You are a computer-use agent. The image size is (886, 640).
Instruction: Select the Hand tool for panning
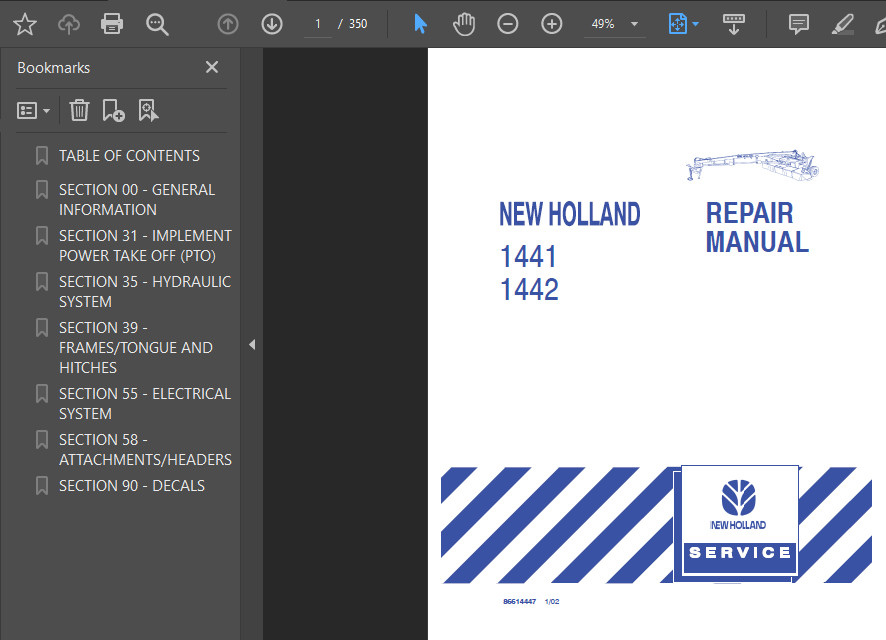coord(464,23)
